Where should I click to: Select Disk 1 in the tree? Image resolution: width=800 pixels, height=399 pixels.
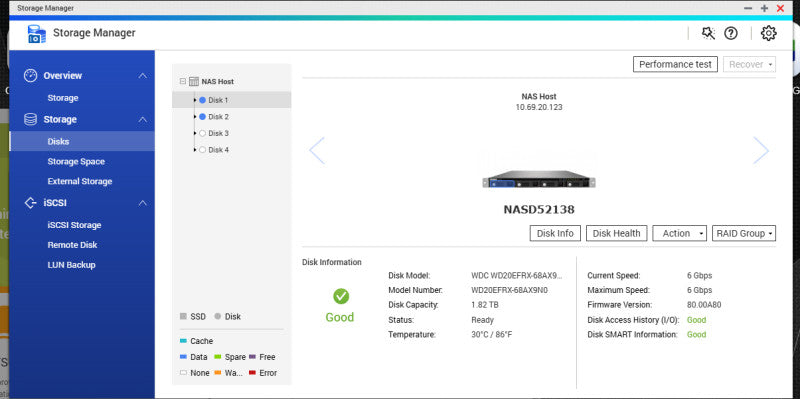pos(232,100)
